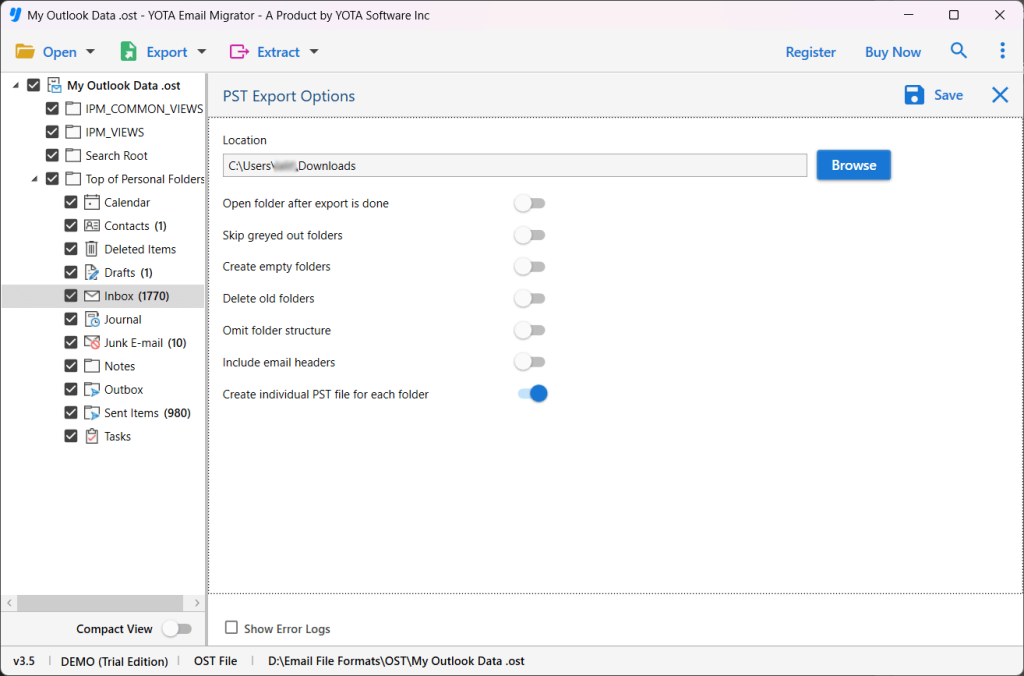1024x676 pixels.
Task: Click the Calendar folder icon
Action: (92, 202)
